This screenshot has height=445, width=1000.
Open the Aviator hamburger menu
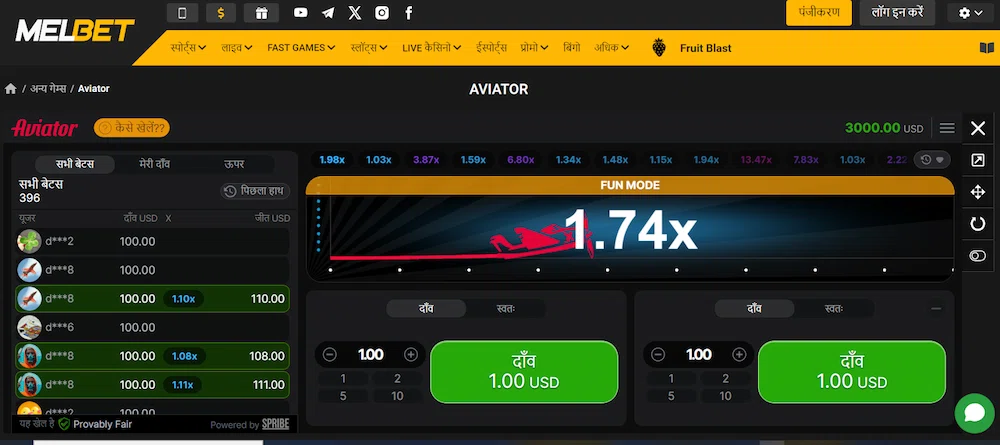coord(947,128)
